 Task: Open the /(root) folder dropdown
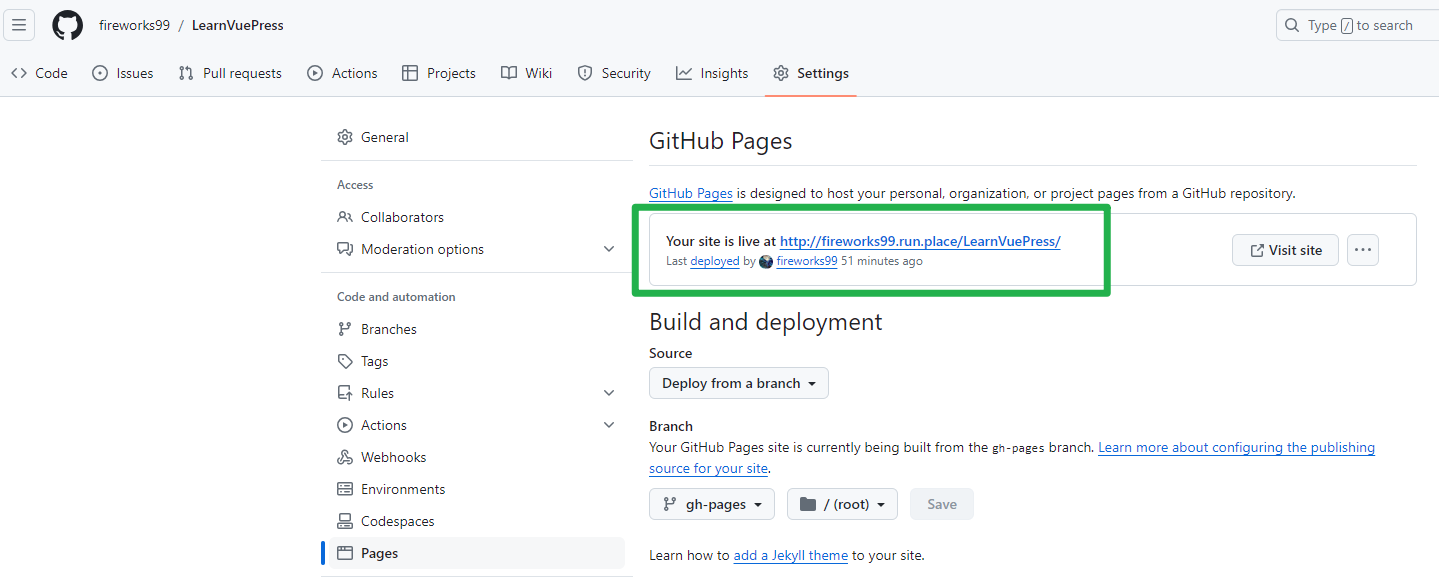(842, 504)
